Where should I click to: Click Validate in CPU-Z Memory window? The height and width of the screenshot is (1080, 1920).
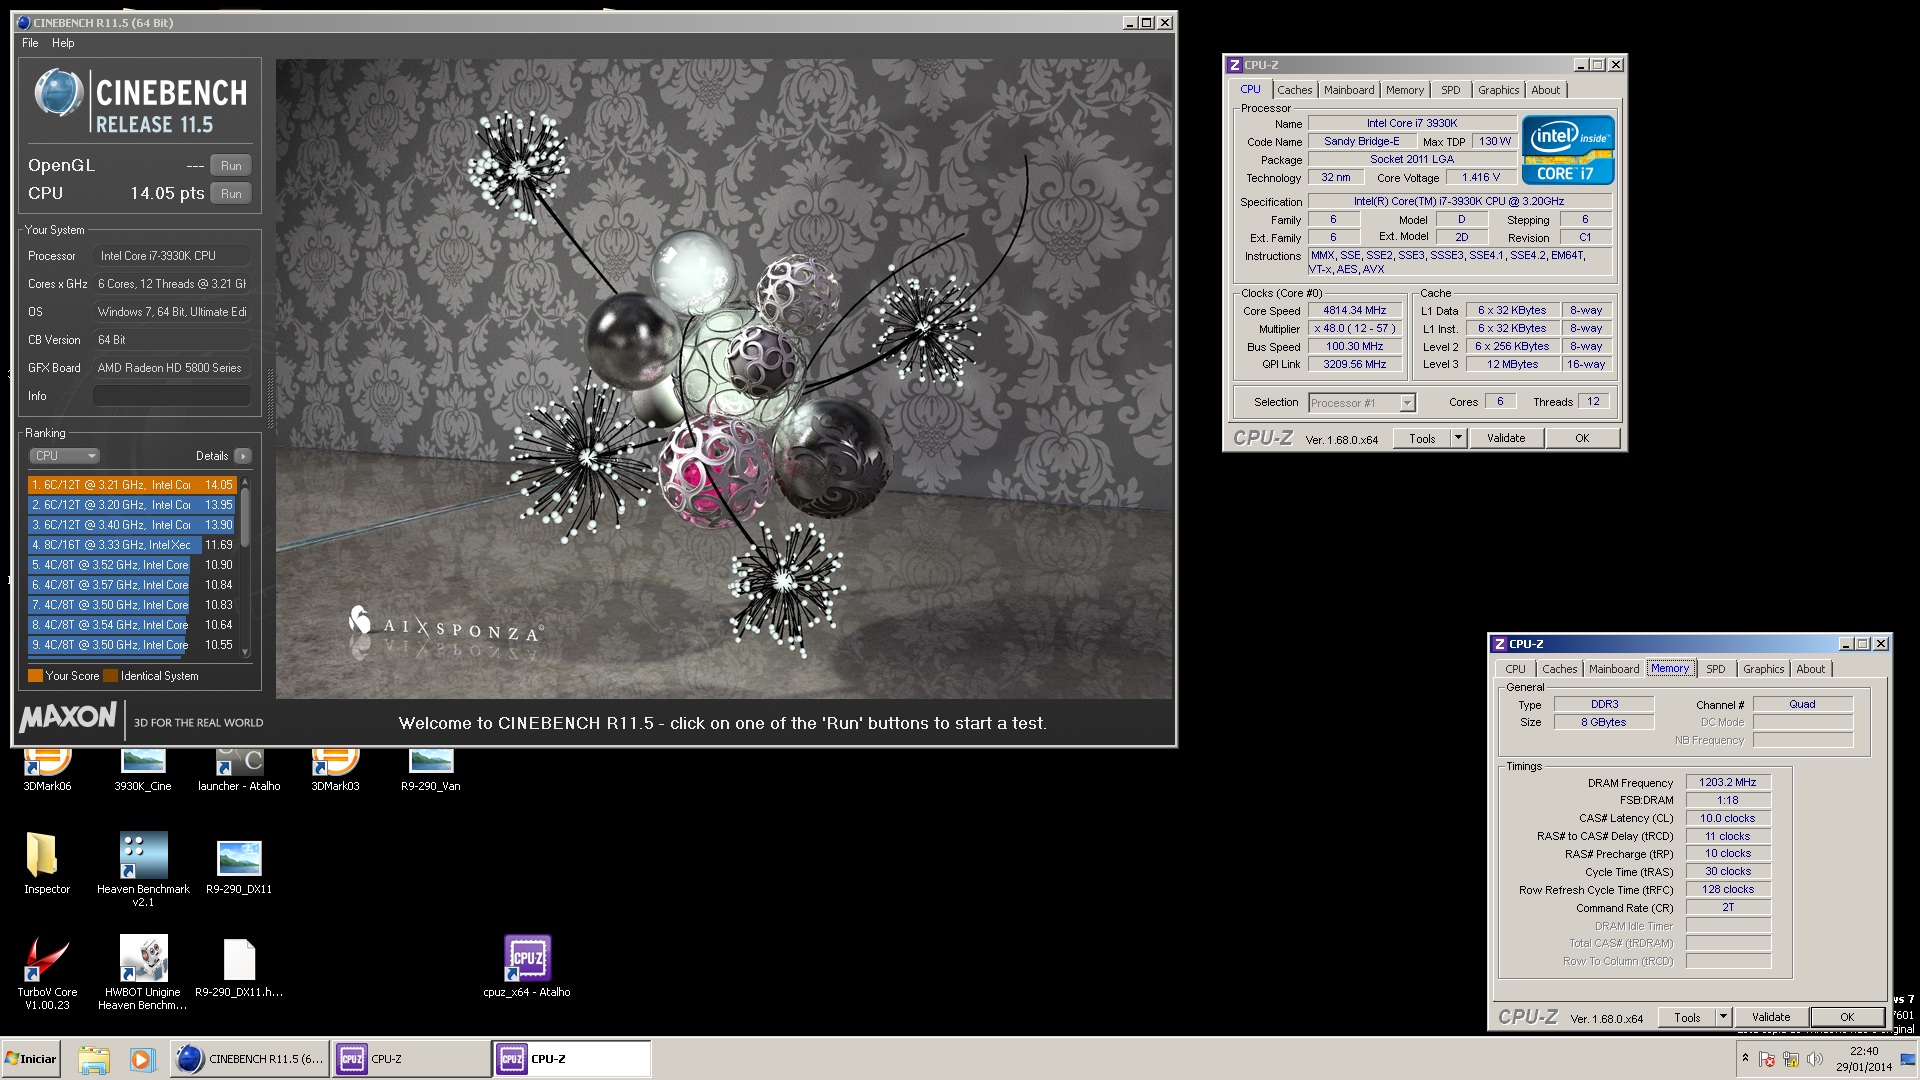[x=1770, y=1017]
